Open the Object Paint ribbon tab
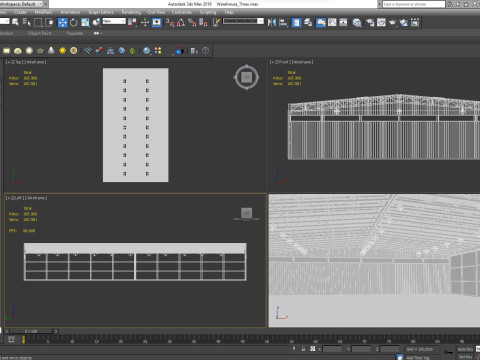The width and height of the screenshot is (480, 360). click(40, 33)
